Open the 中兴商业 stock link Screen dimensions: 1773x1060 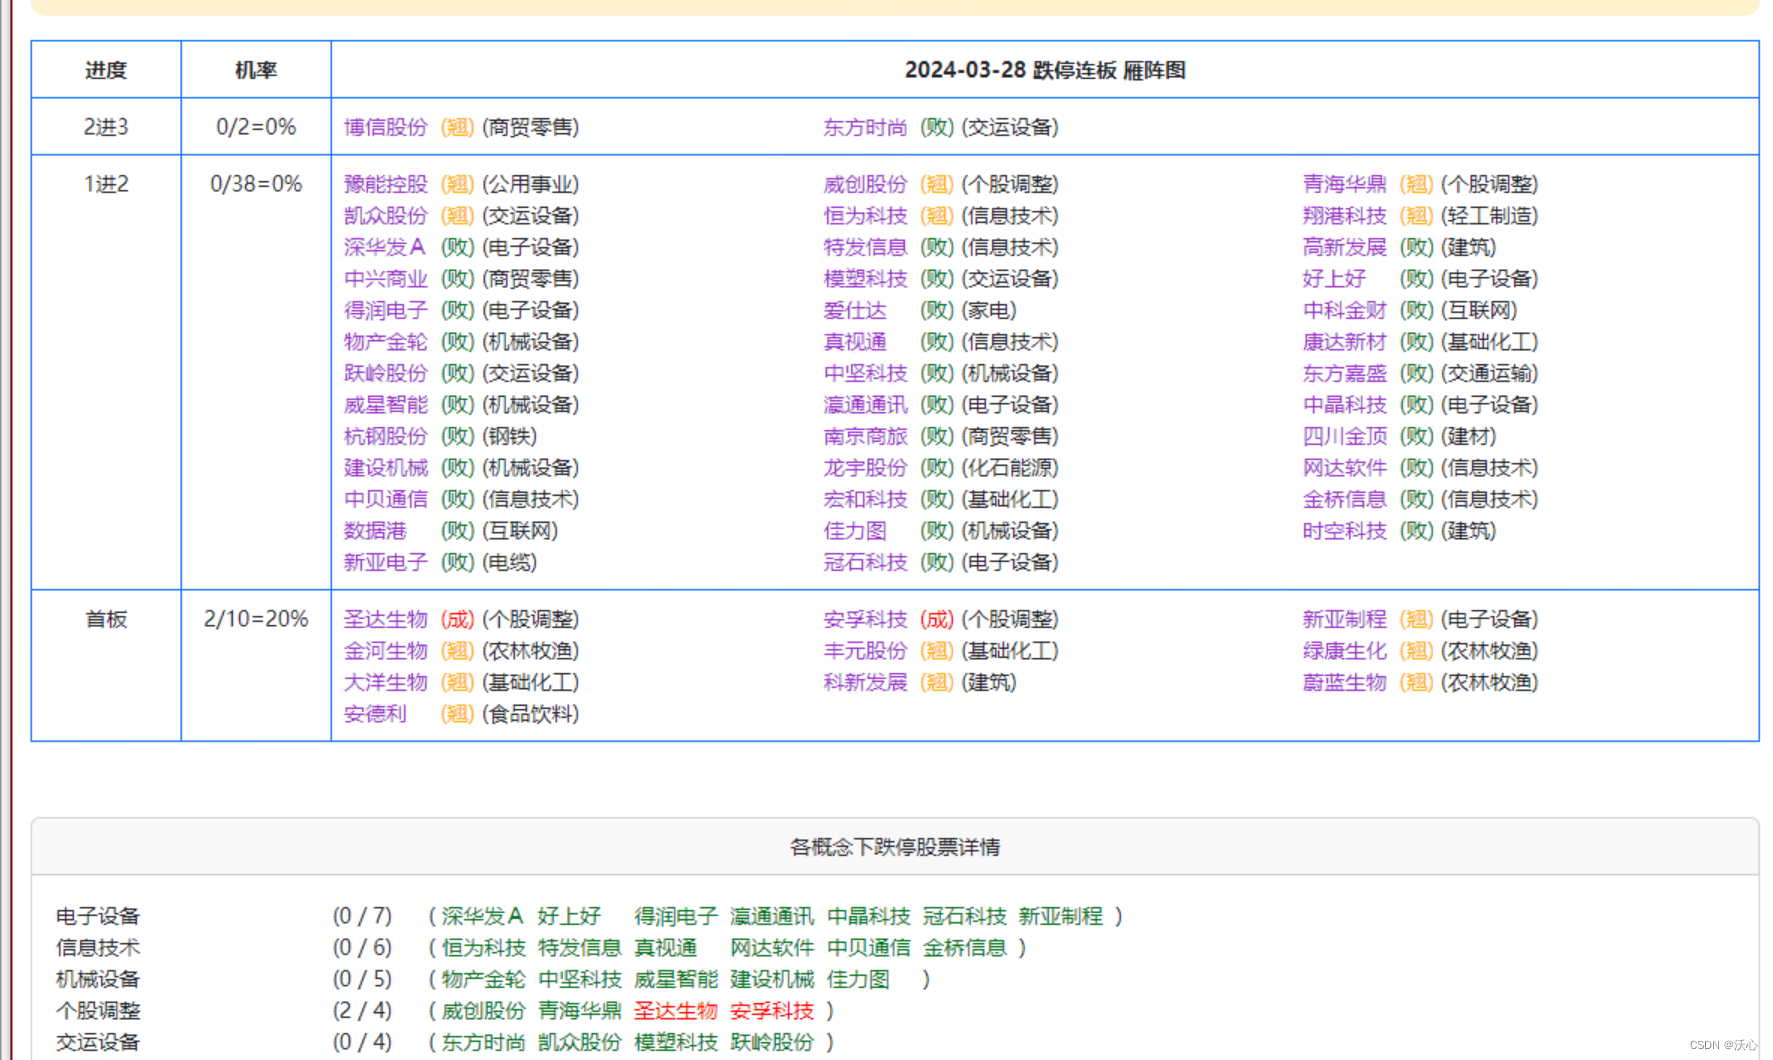(385, 279)
